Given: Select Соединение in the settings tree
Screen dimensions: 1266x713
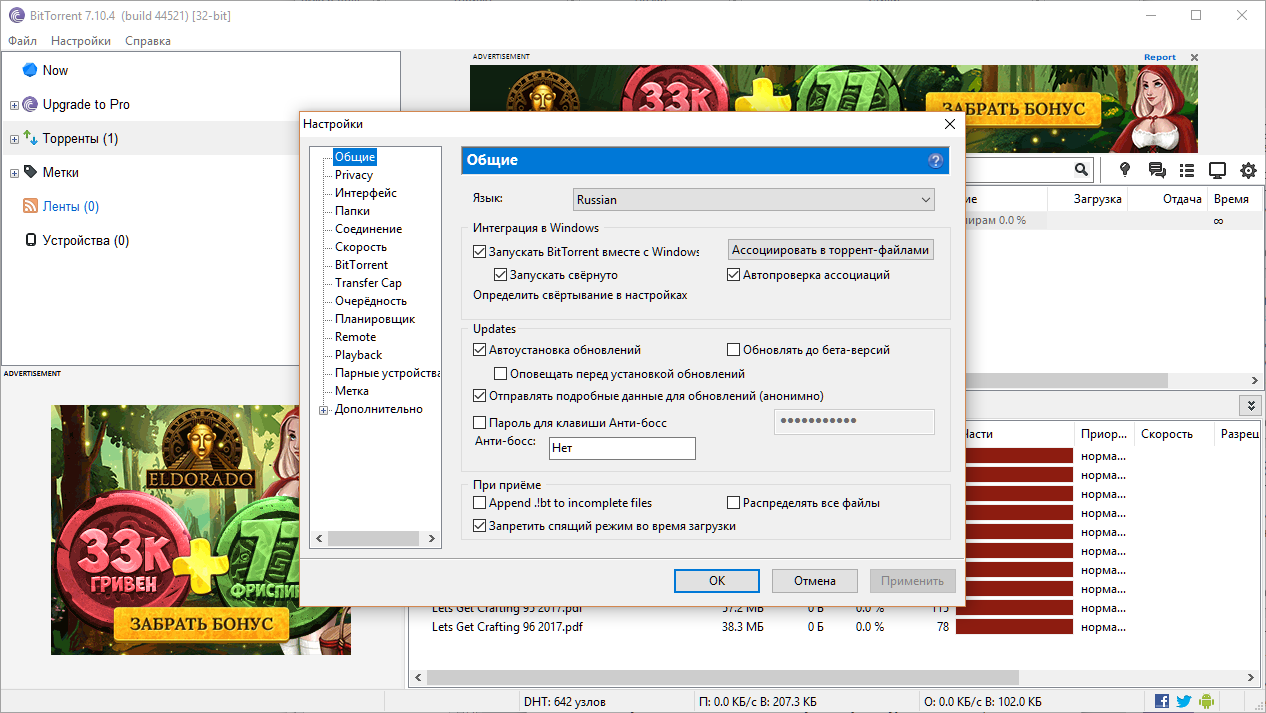Looking at the screenshot, I should click(369, 229).
